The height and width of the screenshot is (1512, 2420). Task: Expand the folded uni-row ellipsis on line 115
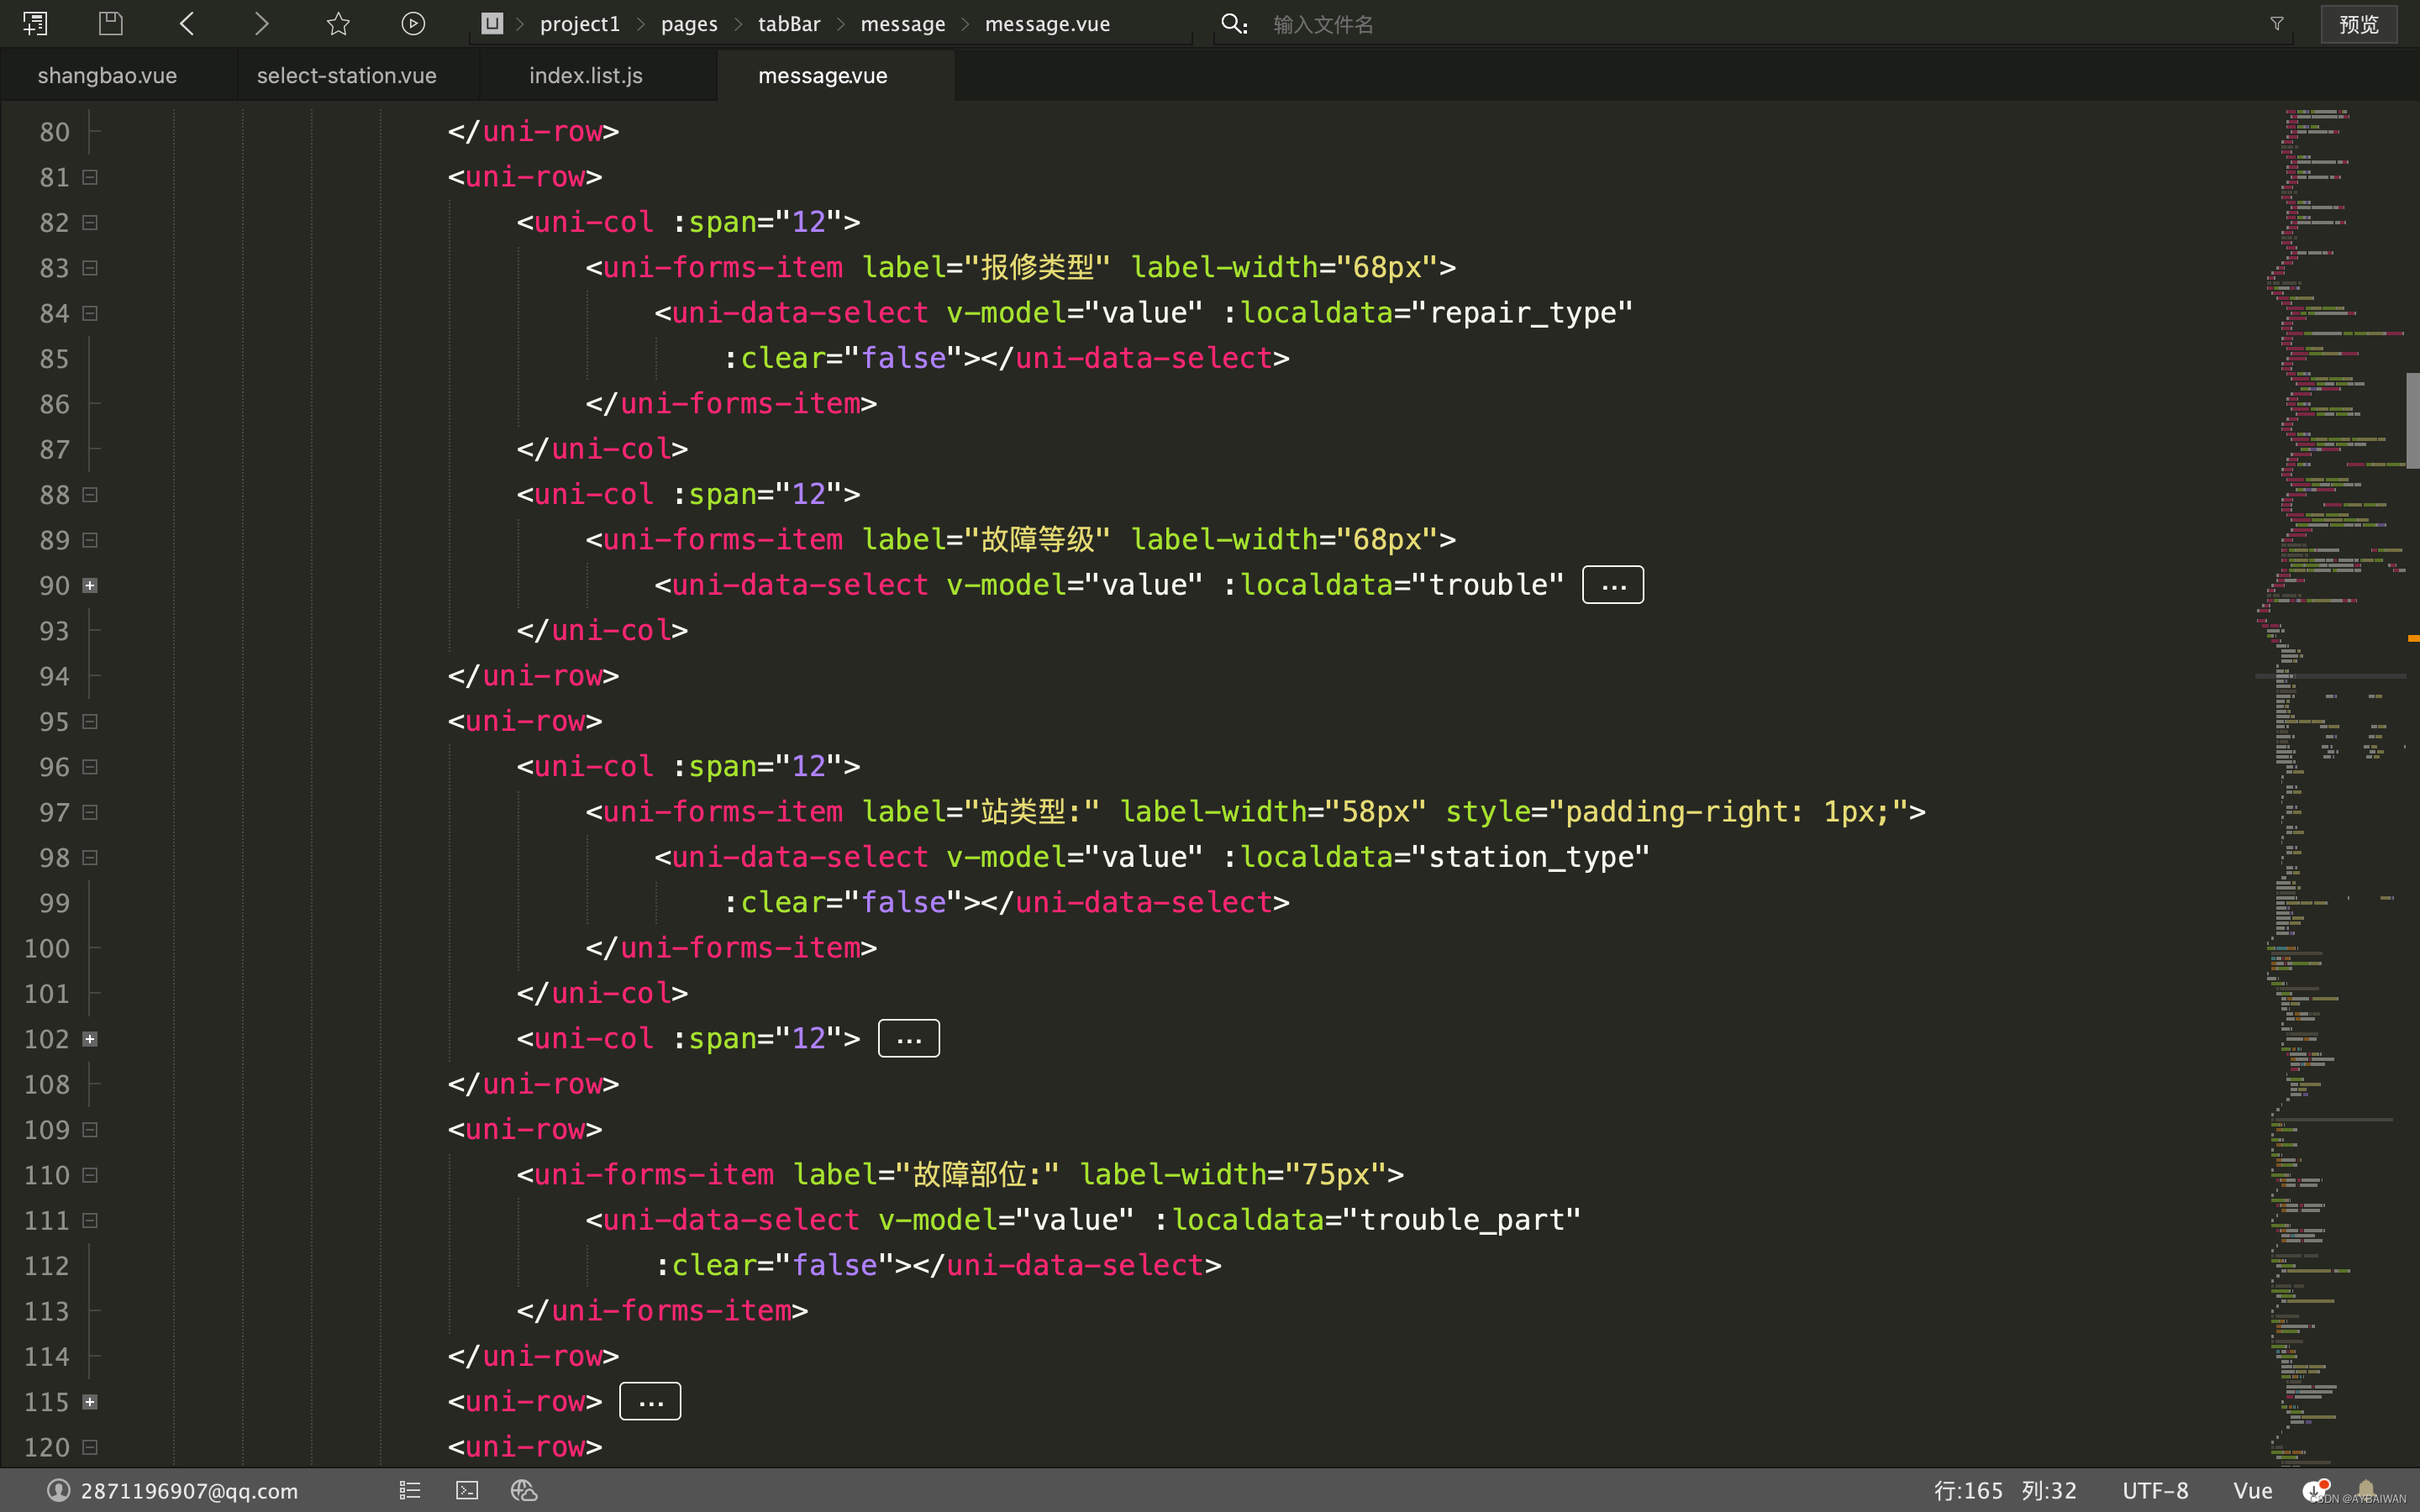pos(650,1402)
